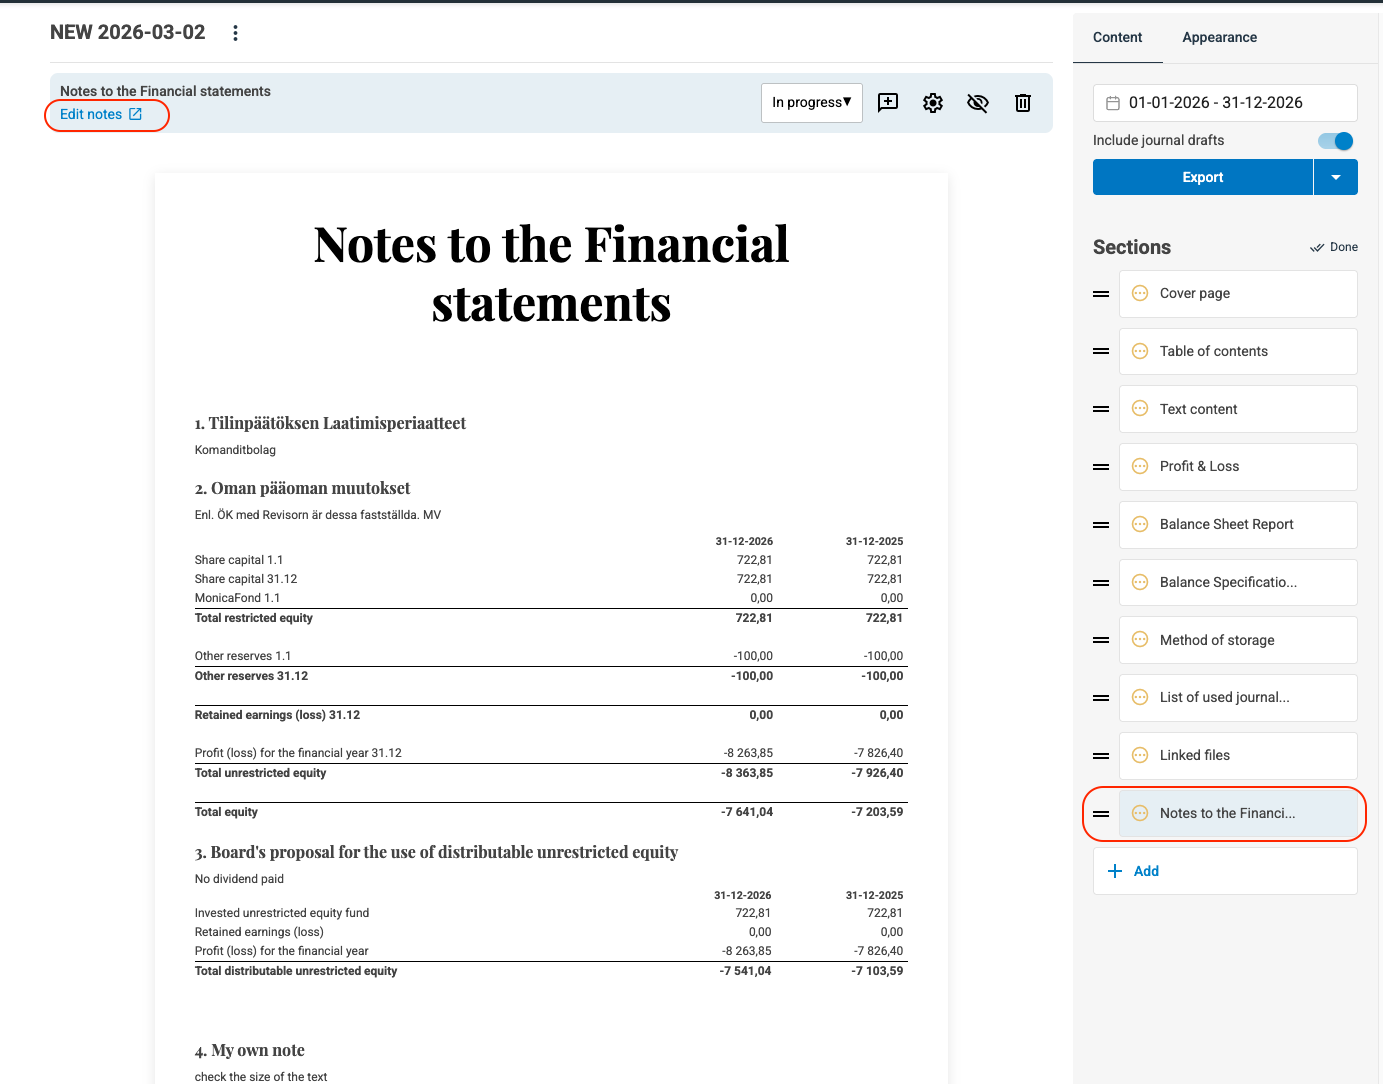Screen dimensions: 1383x1084
Task: Open the In progress status dropdown
Action: tap(811, 103)
